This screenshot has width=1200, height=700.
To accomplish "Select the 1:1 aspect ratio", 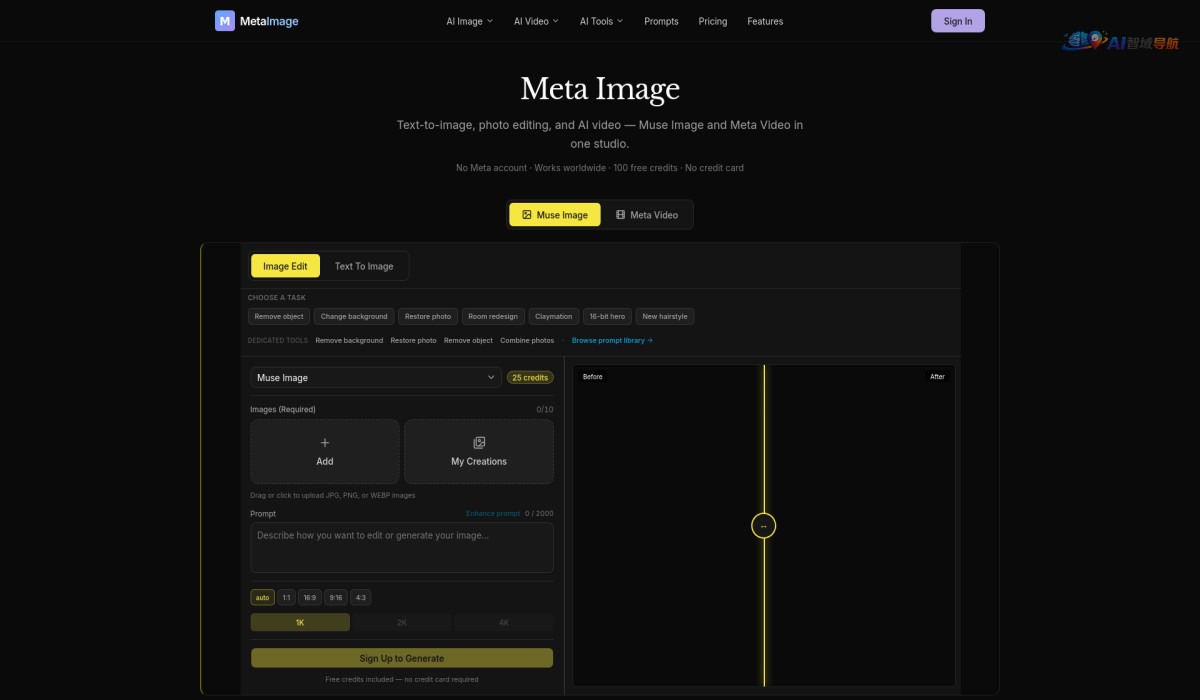I will point(286,597).
